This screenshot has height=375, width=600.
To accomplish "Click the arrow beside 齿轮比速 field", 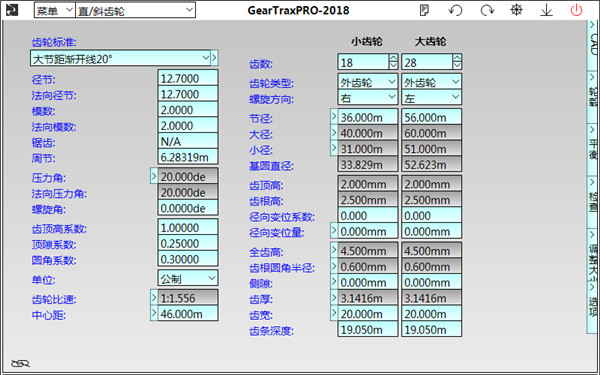I will pos(154,297).
